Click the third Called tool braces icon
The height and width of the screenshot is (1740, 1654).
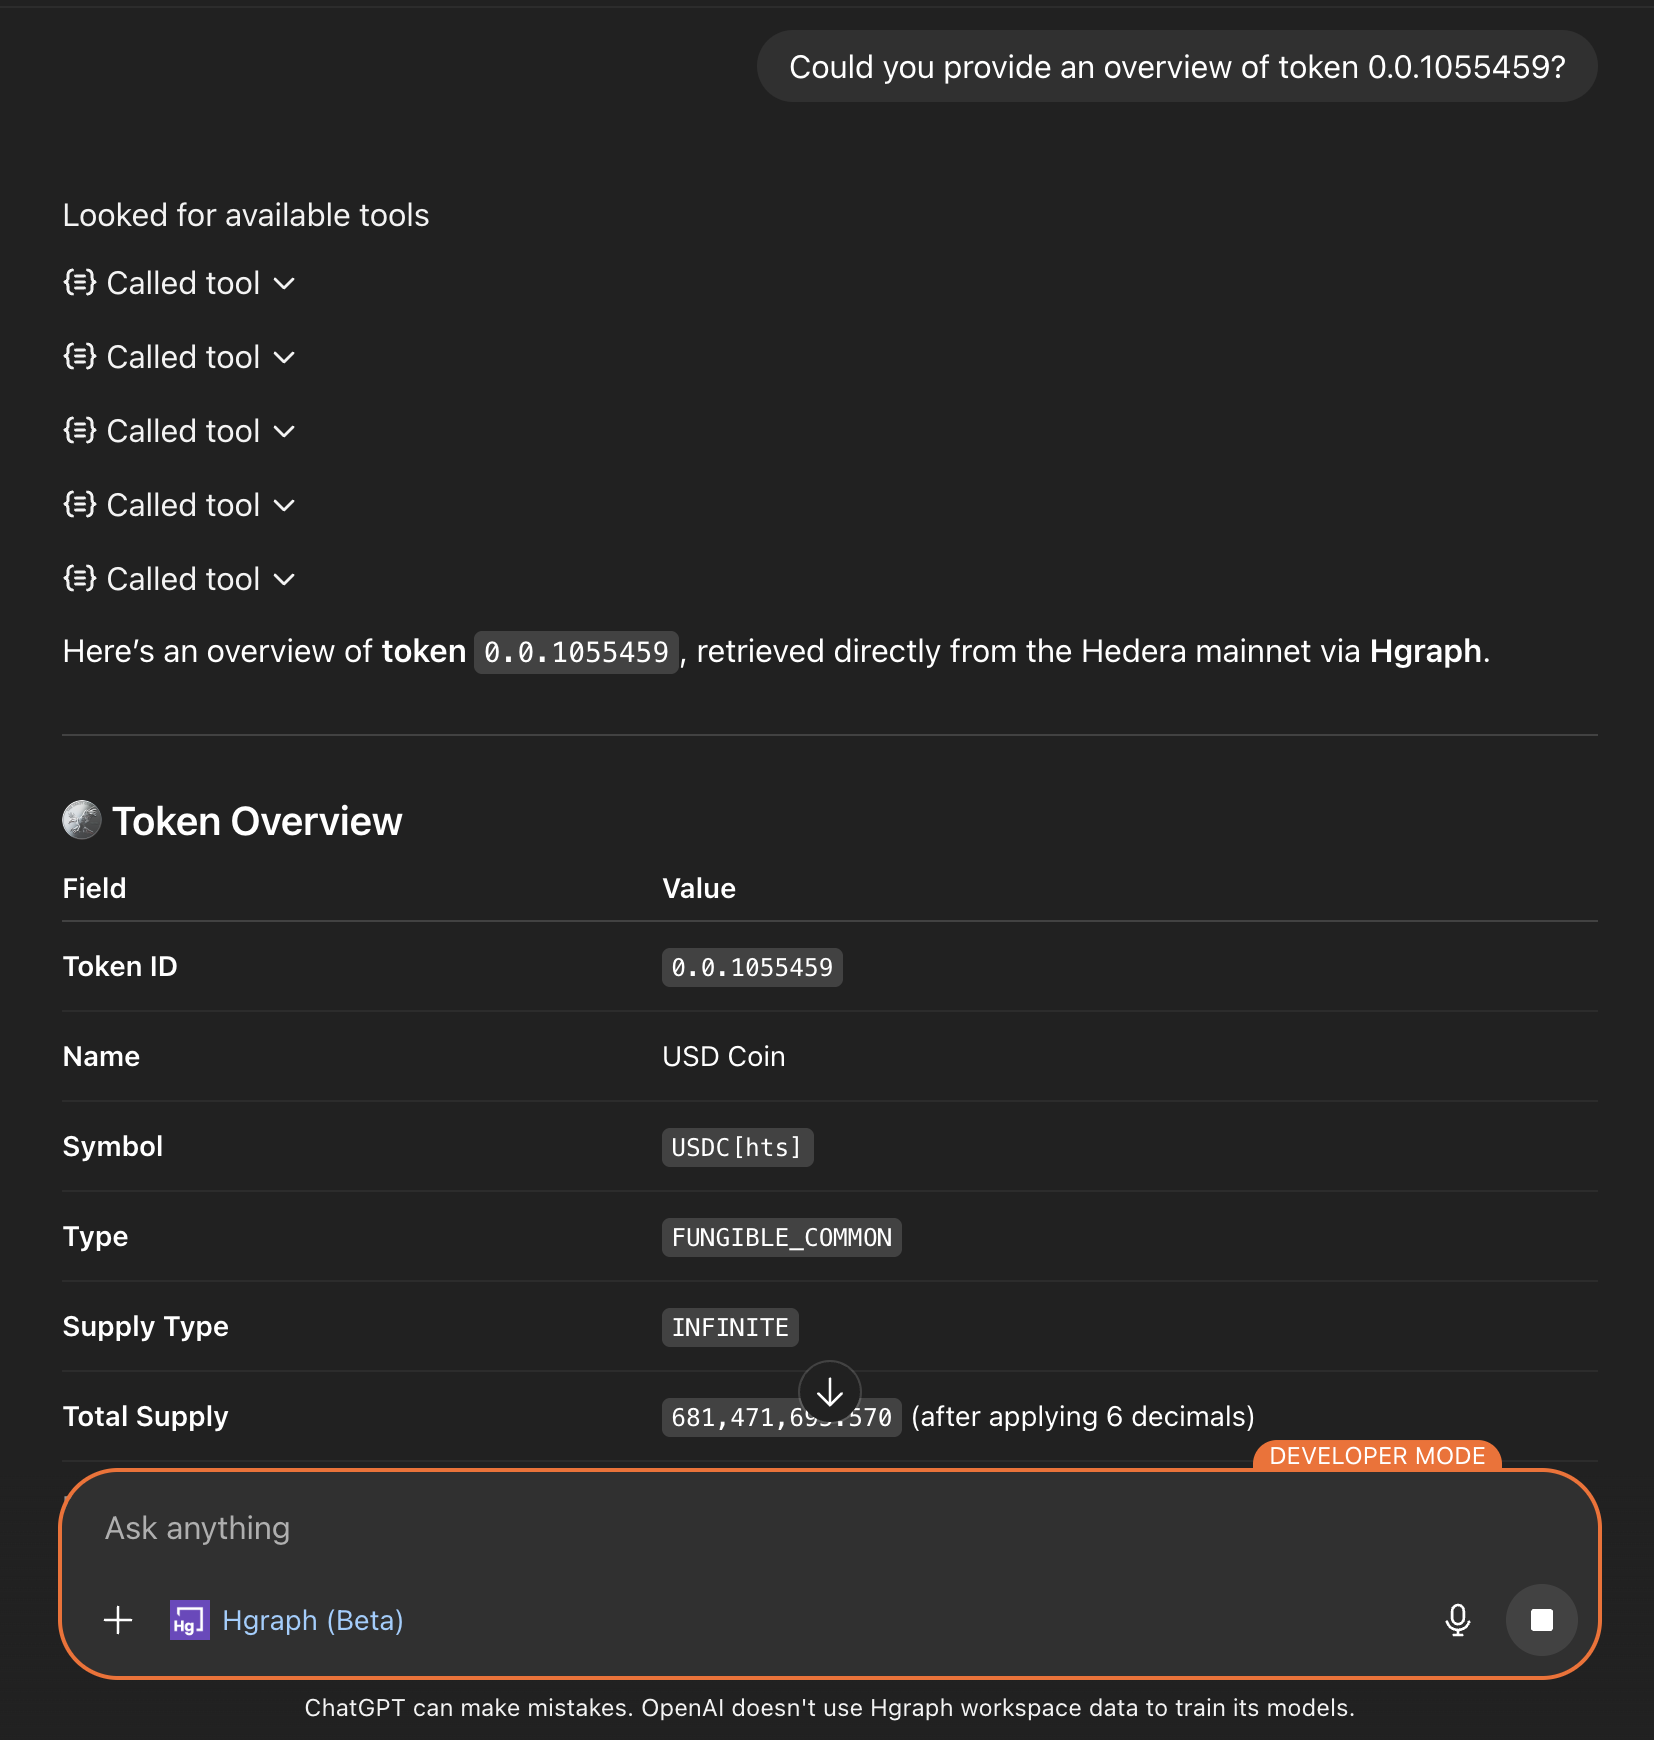pyautogui.click(x=78, y=431)
